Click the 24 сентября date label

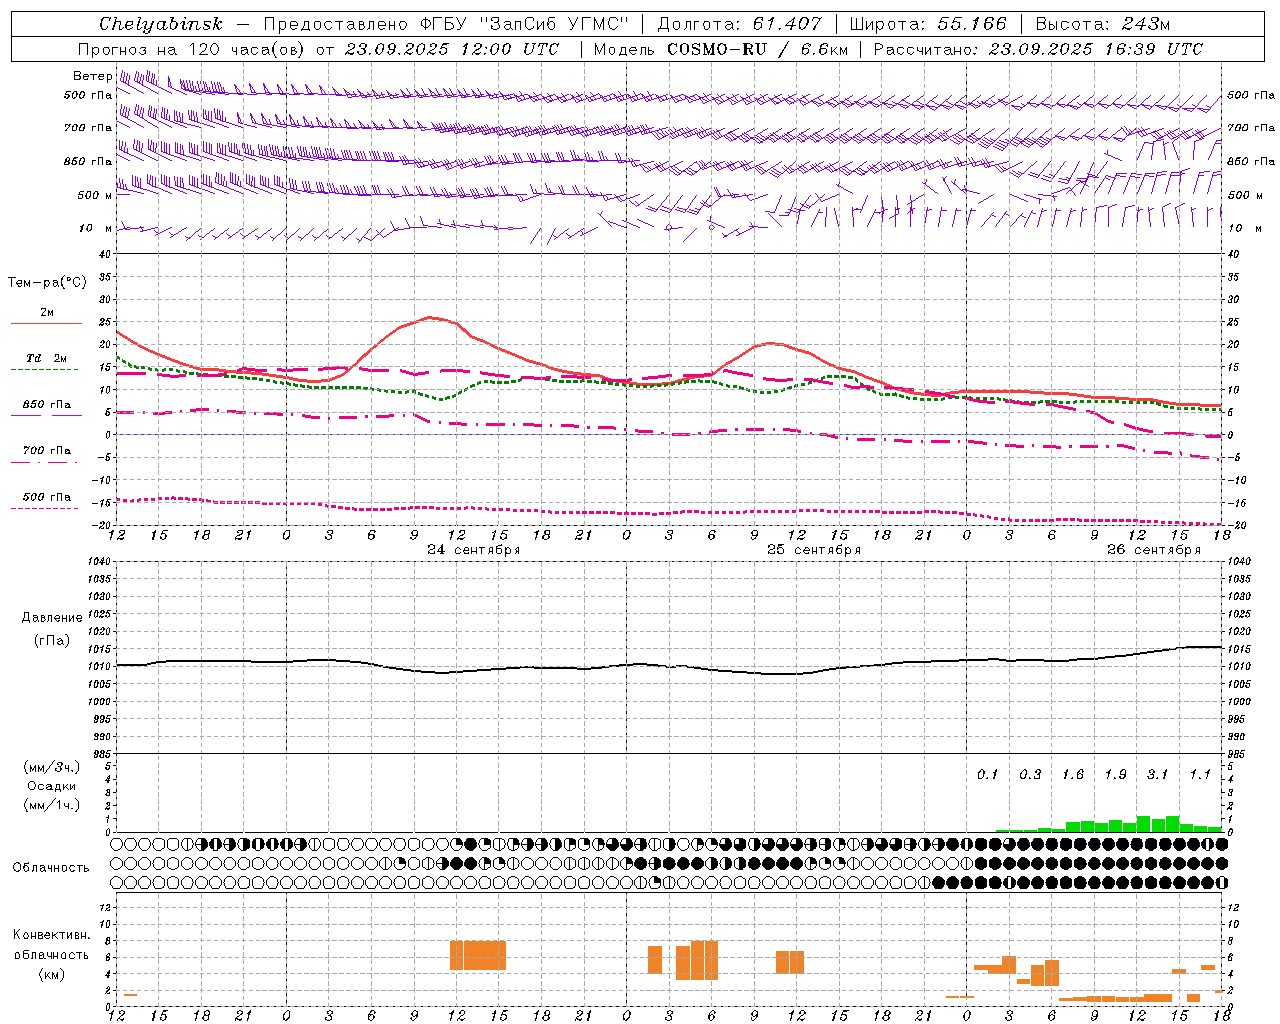point(474,550)
